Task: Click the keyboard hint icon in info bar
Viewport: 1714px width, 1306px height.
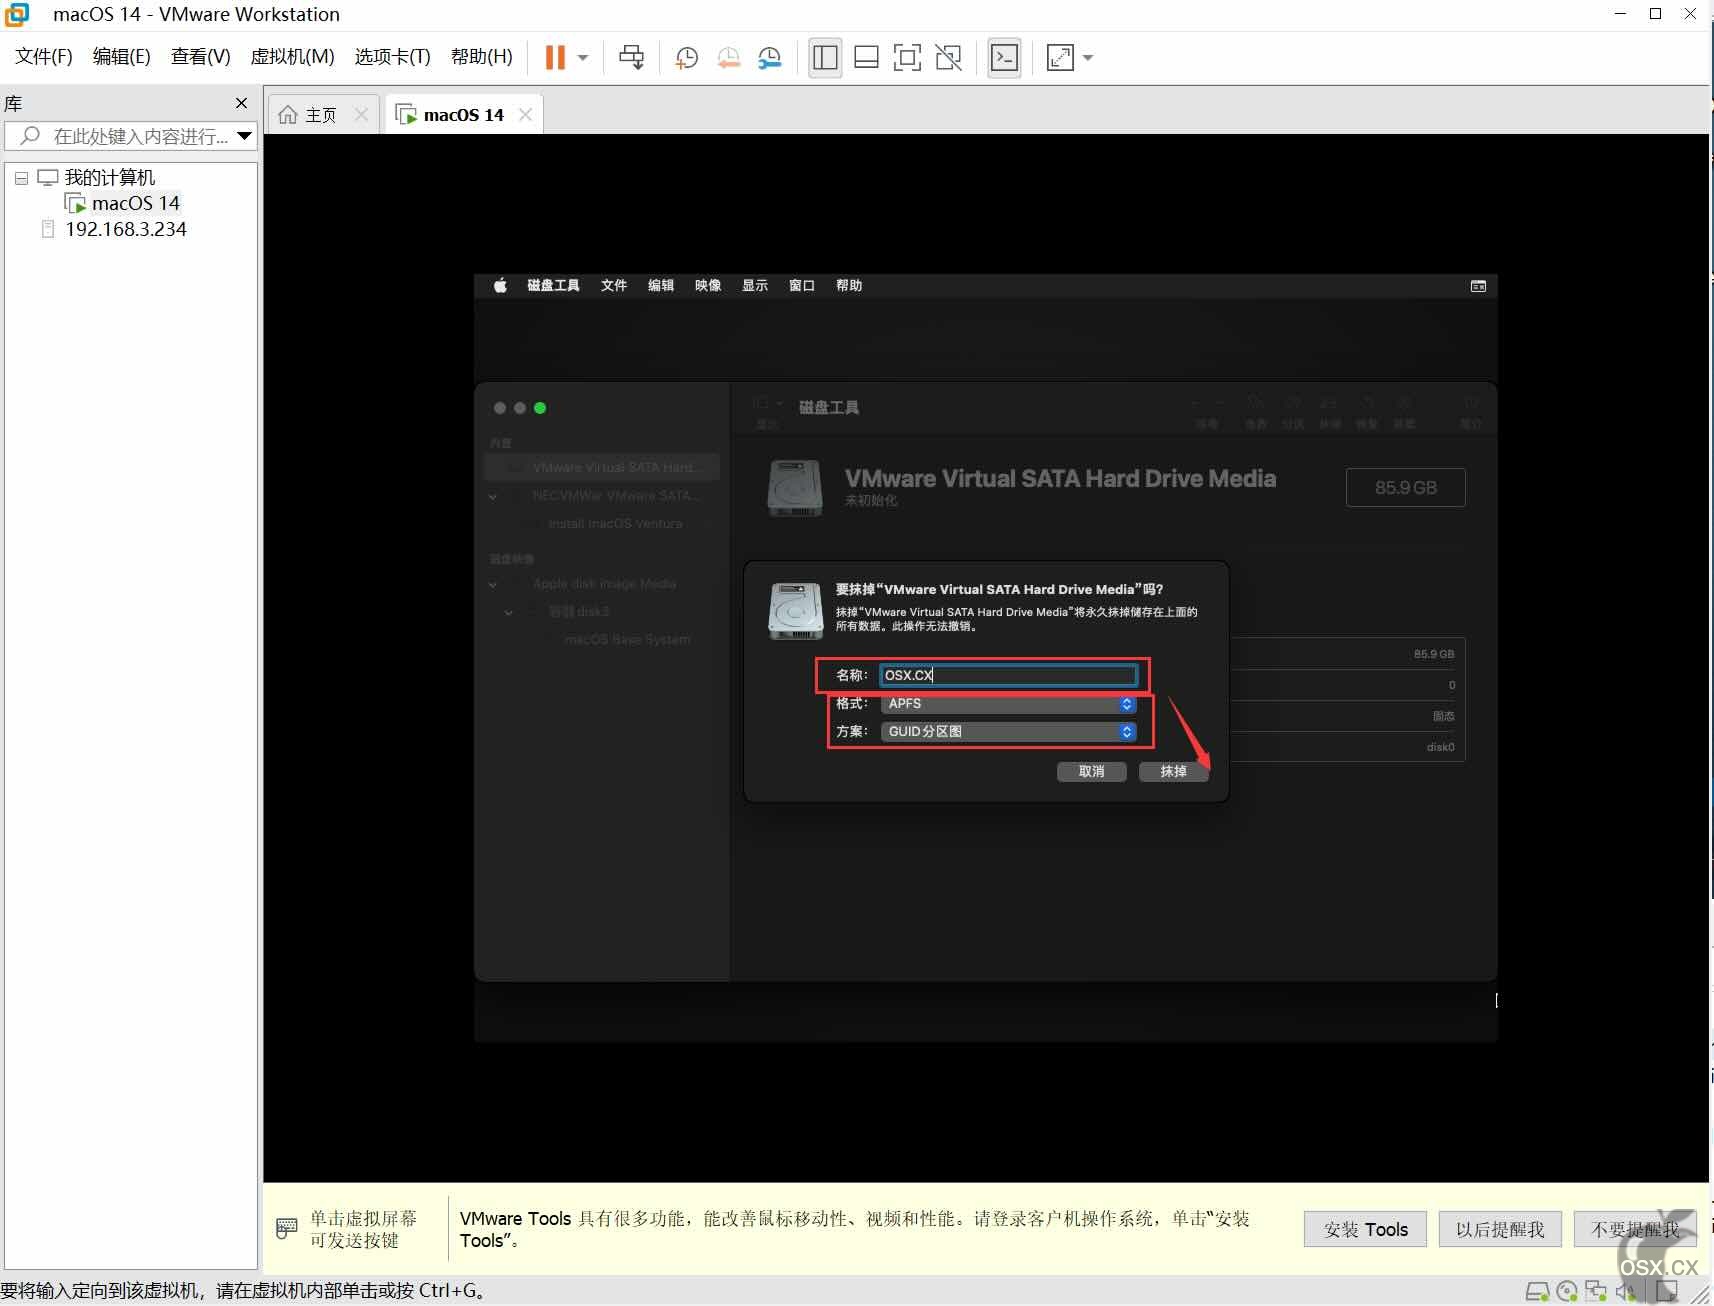Action: [x=286, y=1228]
